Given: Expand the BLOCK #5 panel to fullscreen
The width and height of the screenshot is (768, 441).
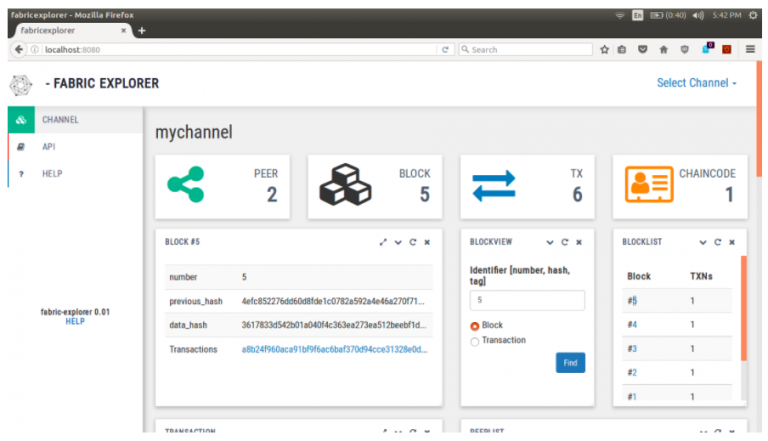Looking at the screenshot, I should 383,242.
